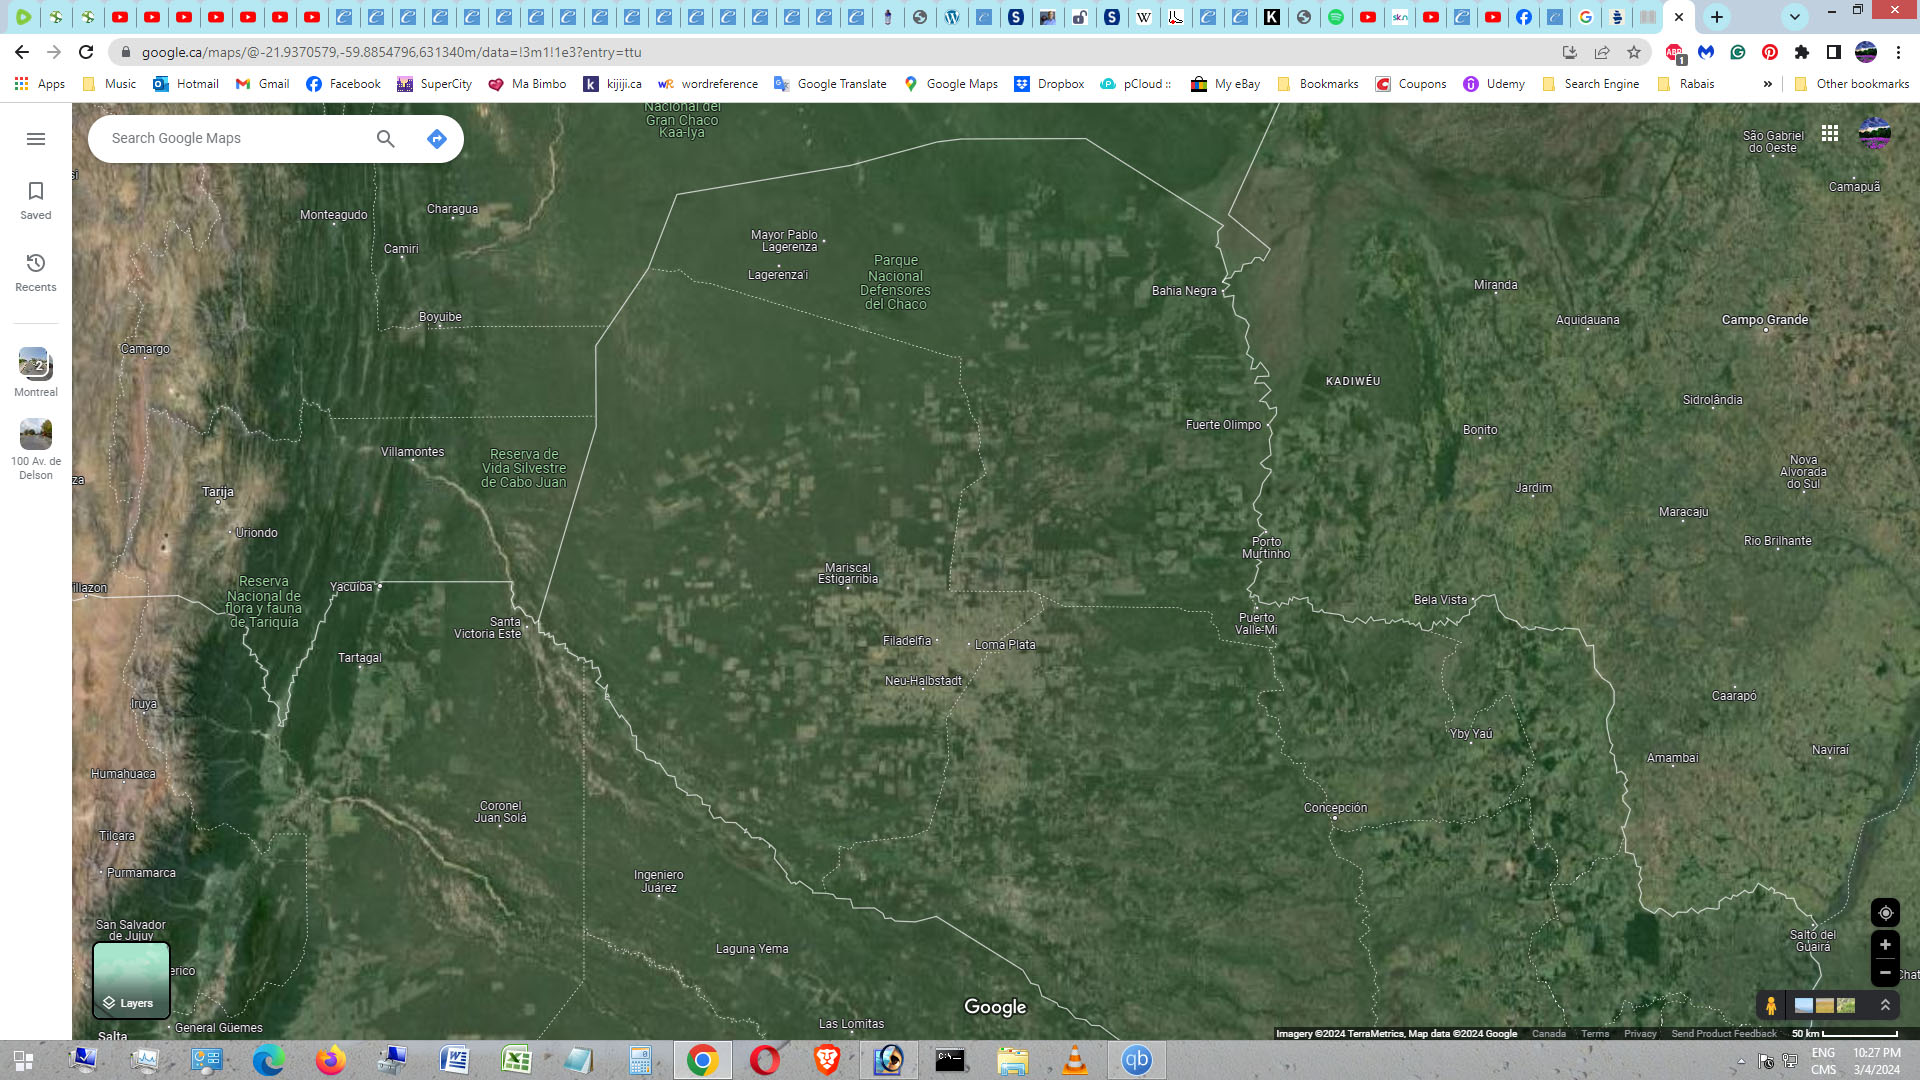1920x1080 pixels.
Task: Open the Google apps grid
Action: (1830, 133)
